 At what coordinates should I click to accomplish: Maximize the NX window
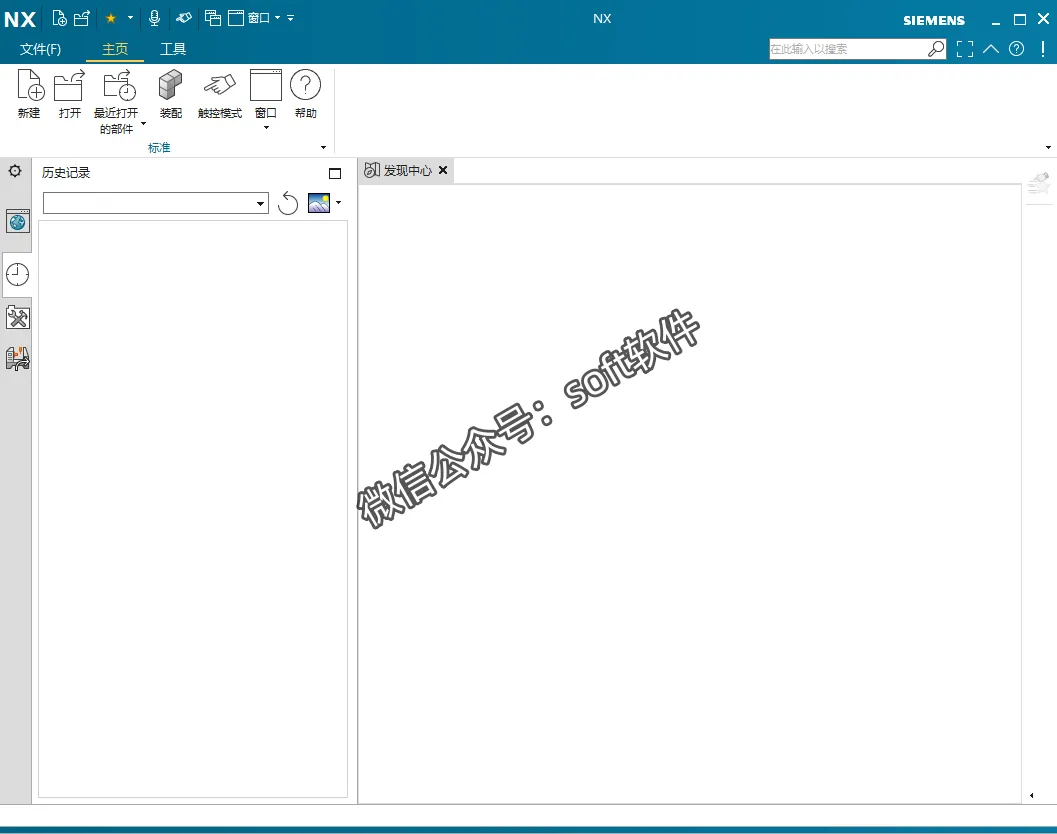(x=1020, y=20)
